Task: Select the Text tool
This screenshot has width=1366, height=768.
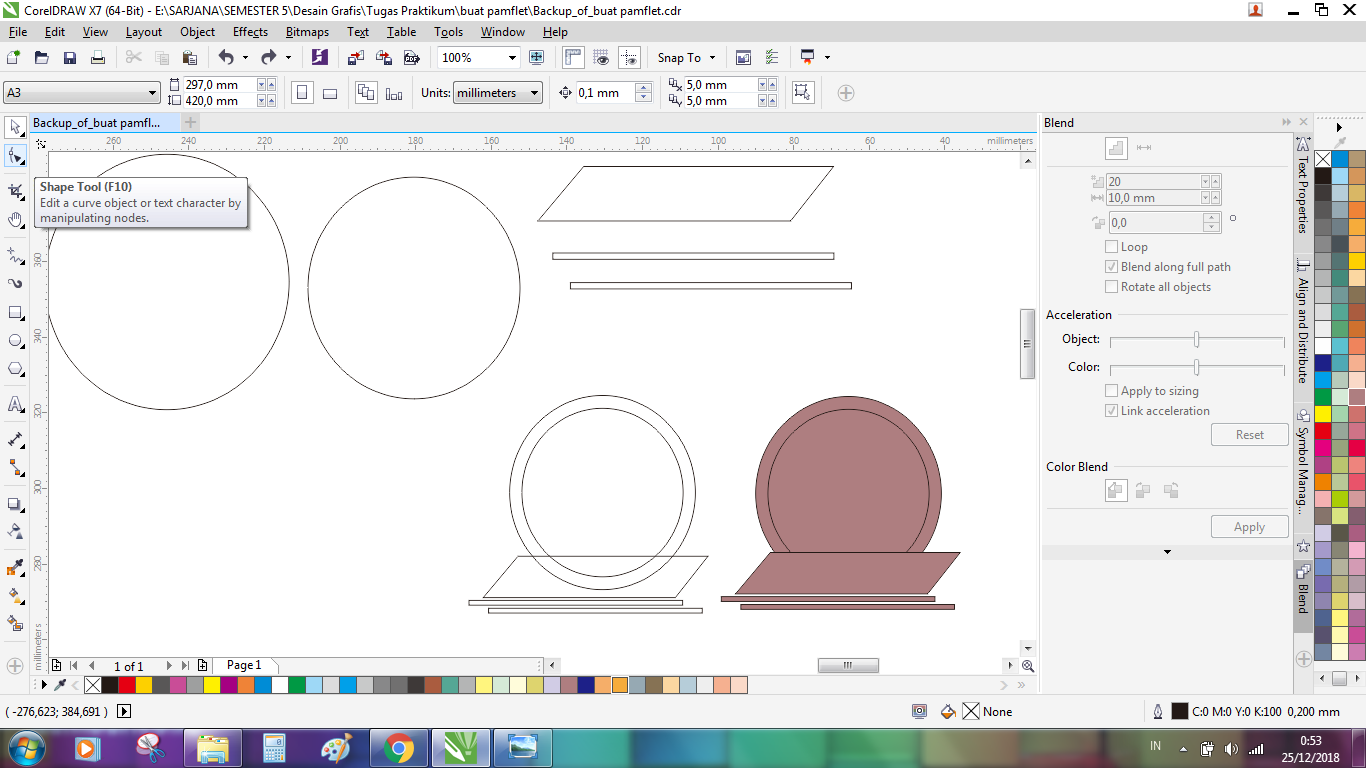Action: pyautogui.click(x=15, y=404)
